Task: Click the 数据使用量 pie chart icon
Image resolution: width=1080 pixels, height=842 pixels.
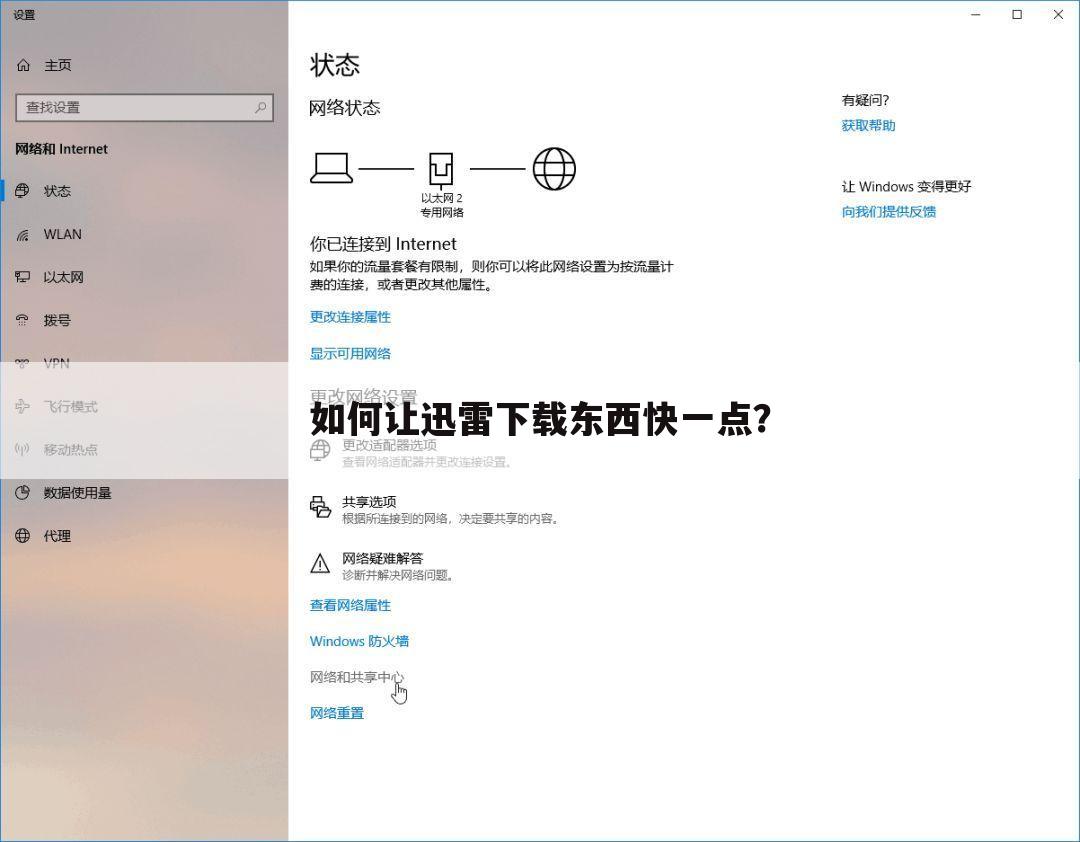Action: 23,493
